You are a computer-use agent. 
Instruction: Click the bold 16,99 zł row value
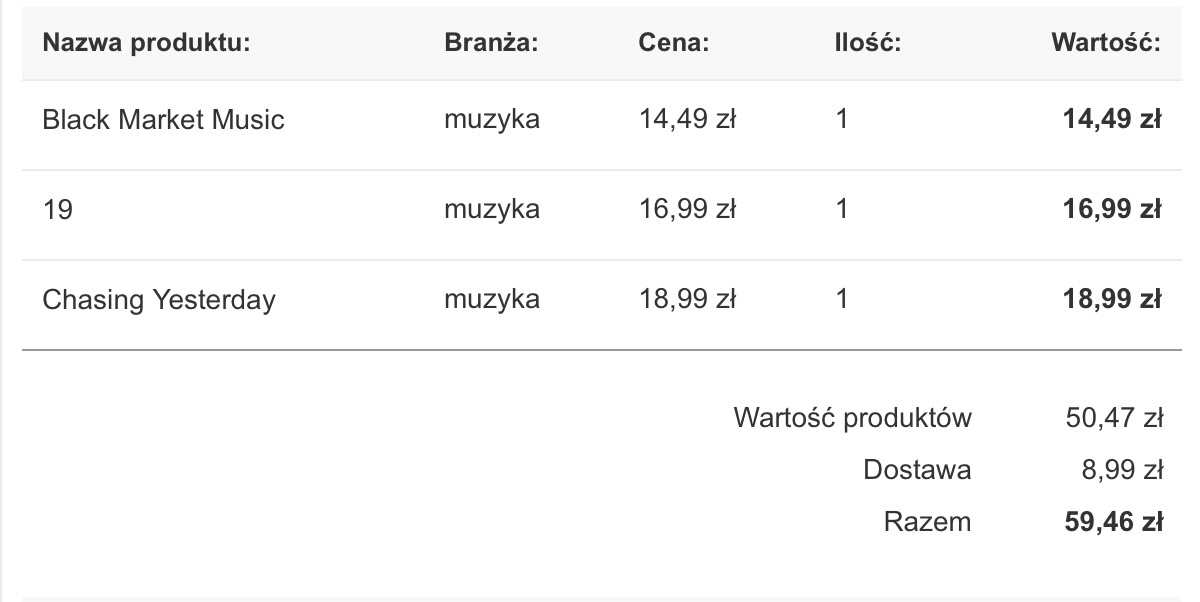(1110, 210)
